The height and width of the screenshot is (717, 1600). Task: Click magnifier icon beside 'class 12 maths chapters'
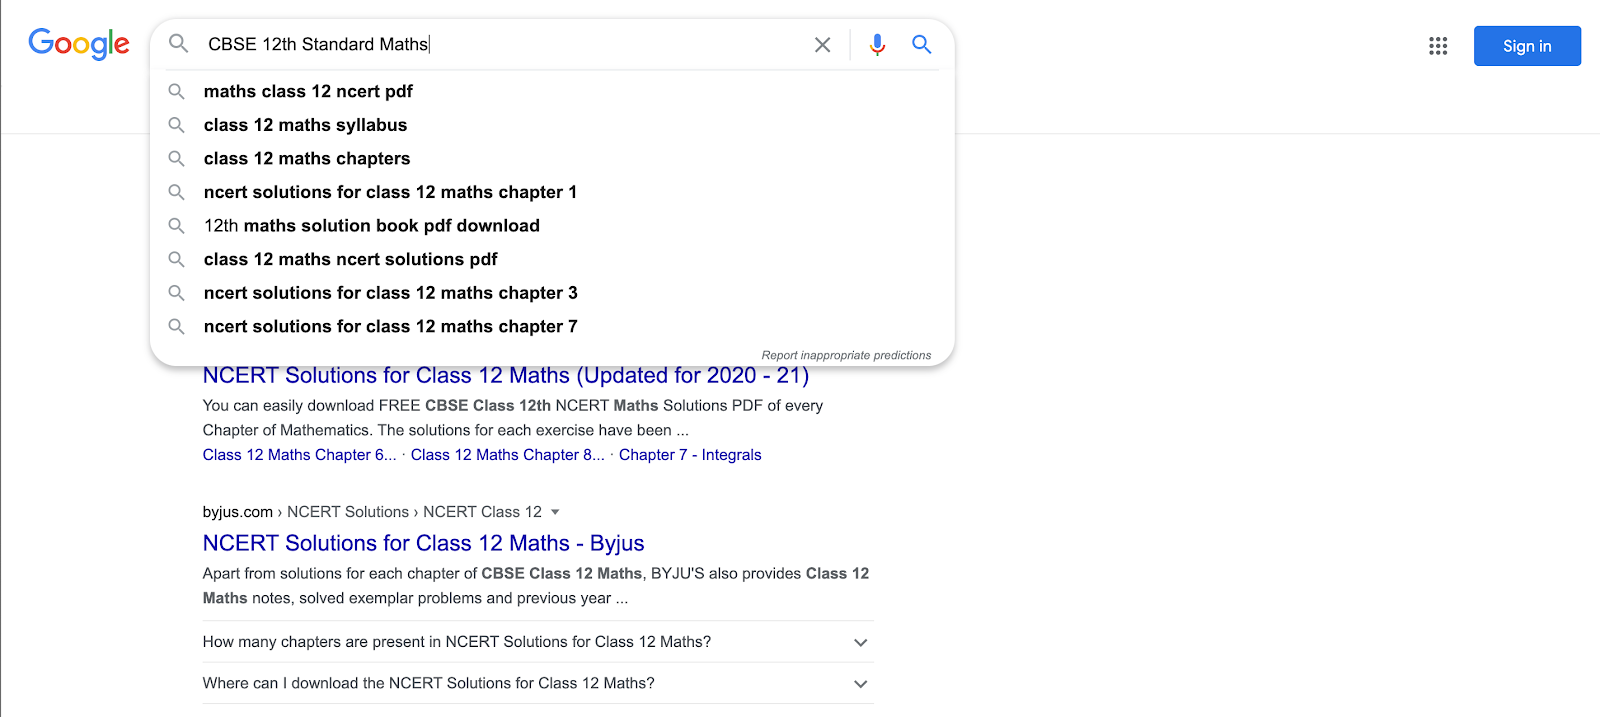[x=176, y=158]
